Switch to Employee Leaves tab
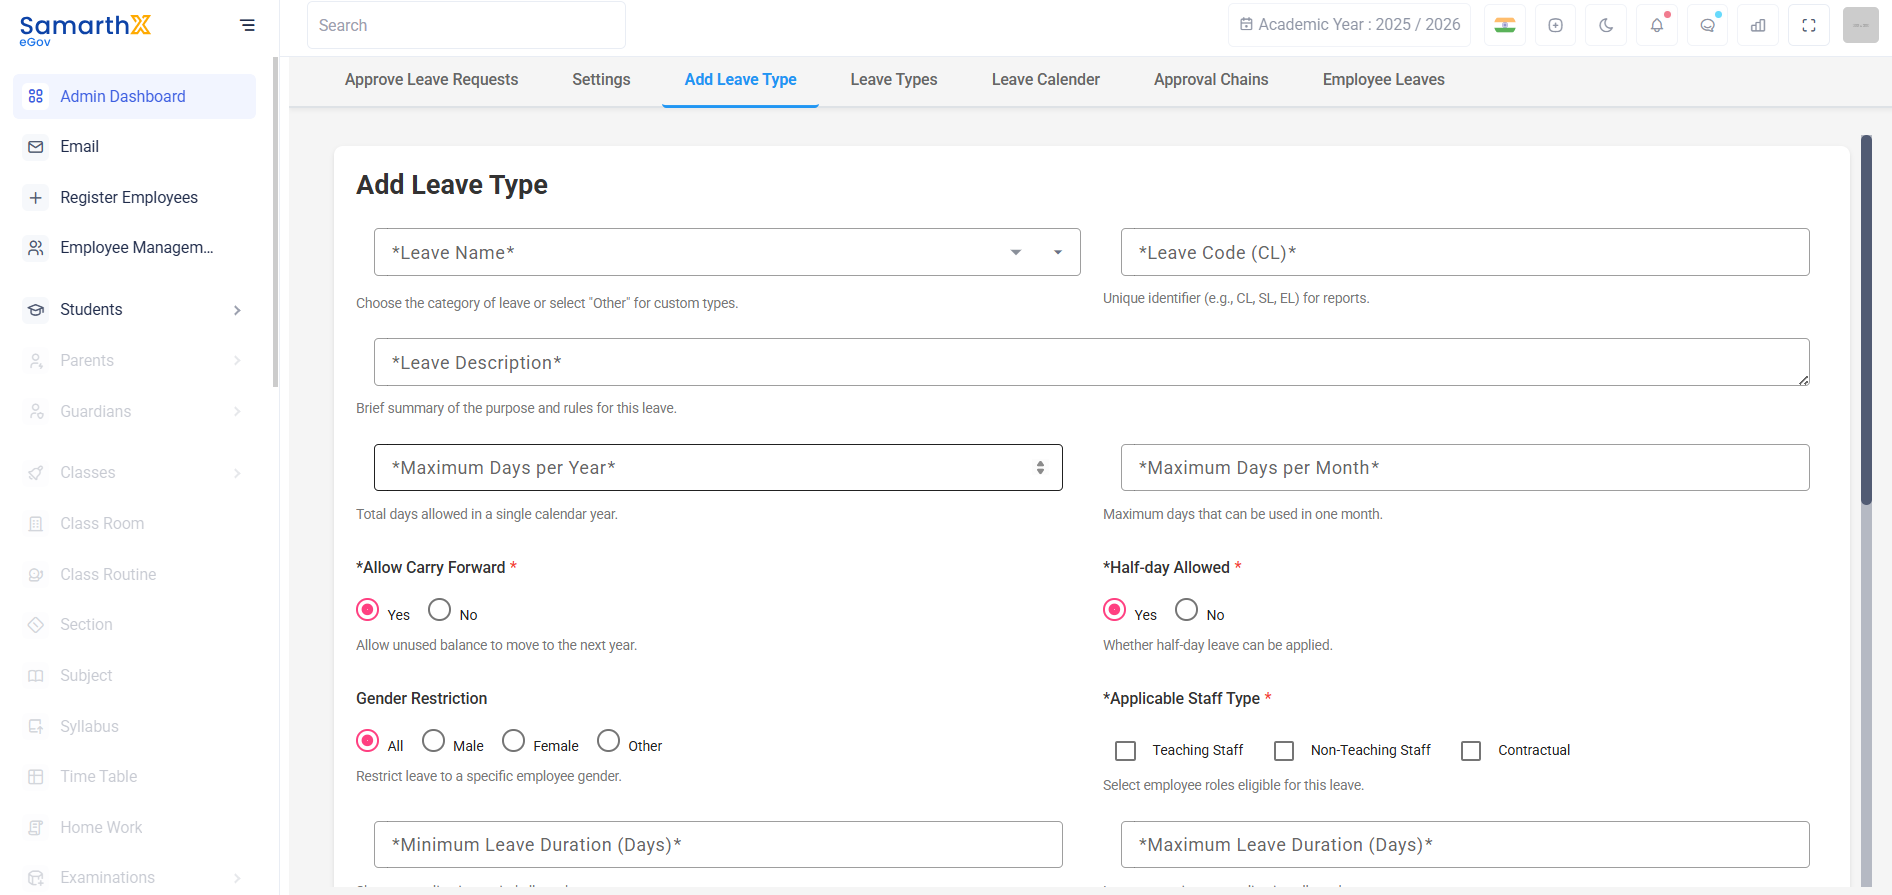 1384,80
